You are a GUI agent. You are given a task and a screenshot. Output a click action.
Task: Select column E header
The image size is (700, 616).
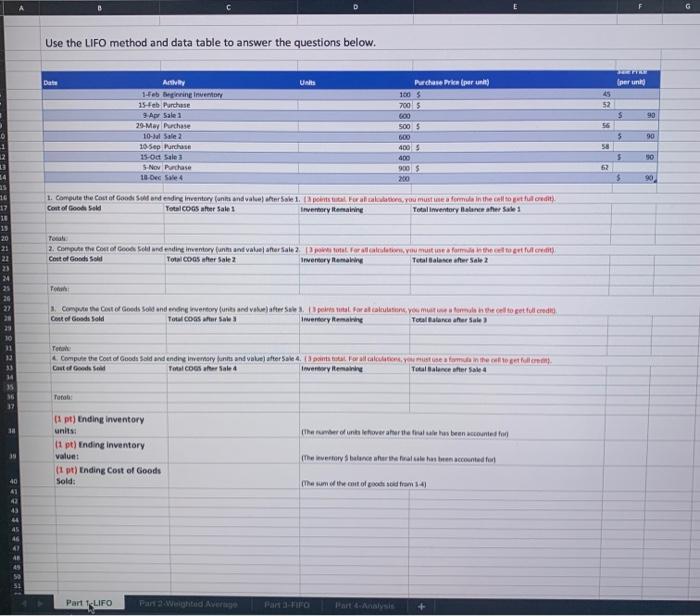515,7
